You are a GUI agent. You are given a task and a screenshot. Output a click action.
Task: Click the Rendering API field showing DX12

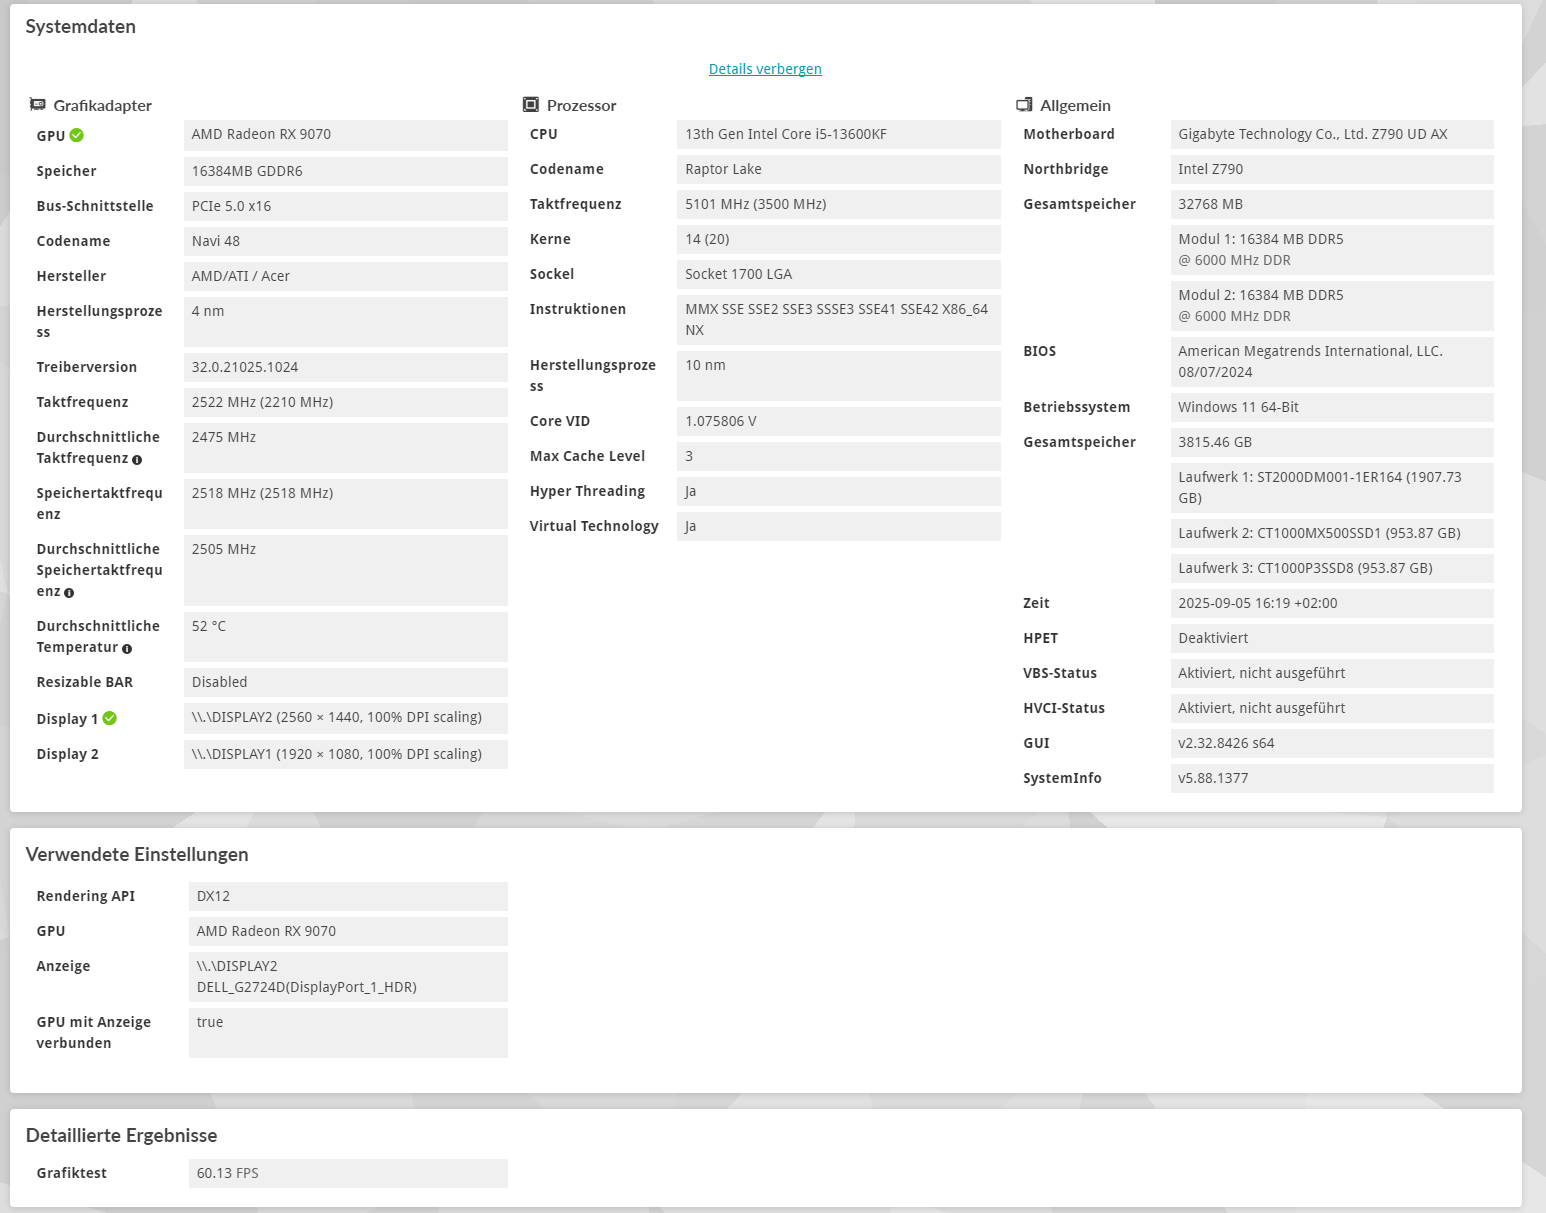[347, 896]
